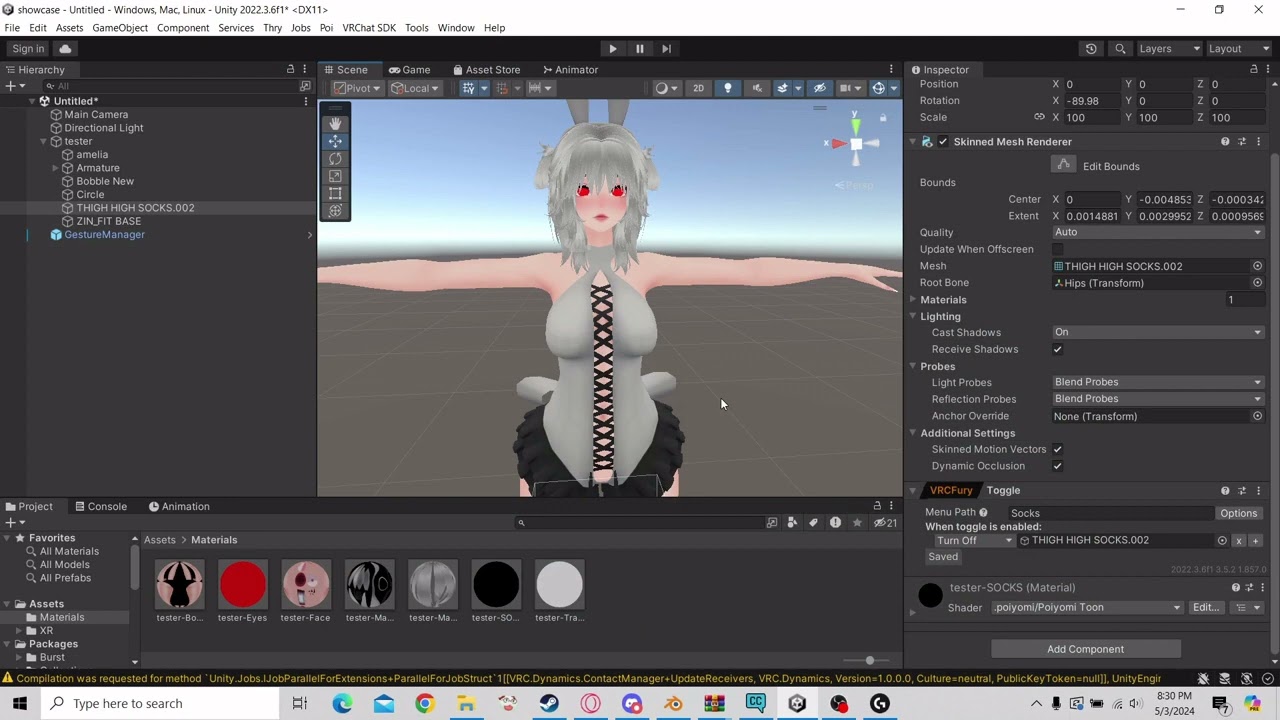Click the Pause button

640,48
